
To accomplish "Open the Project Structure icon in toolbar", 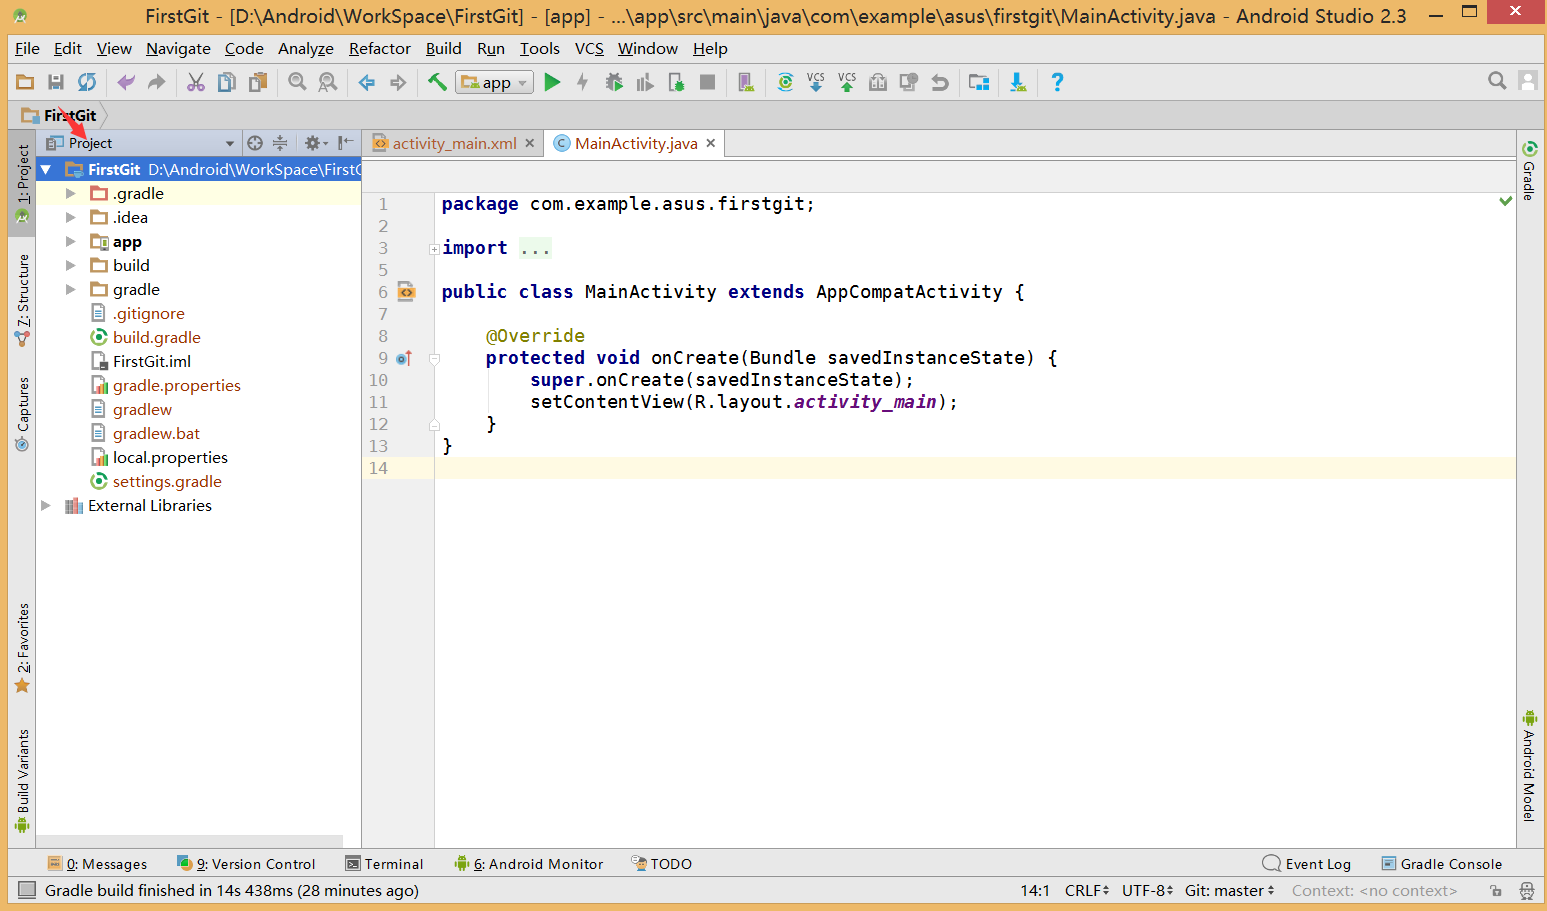I will (x=979, y=83).
